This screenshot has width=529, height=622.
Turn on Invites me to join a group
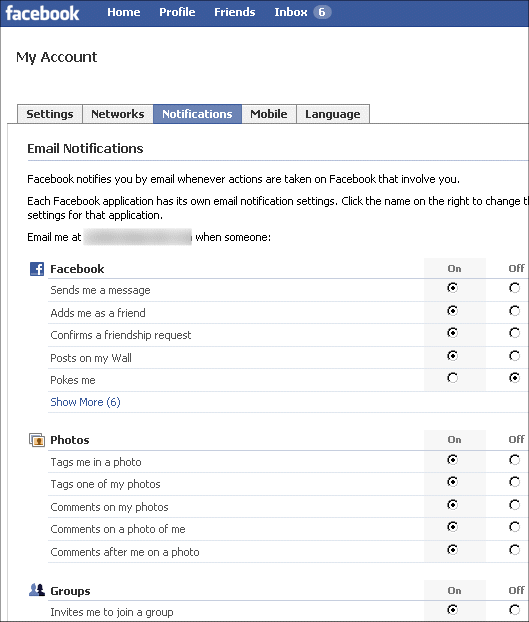452,610
